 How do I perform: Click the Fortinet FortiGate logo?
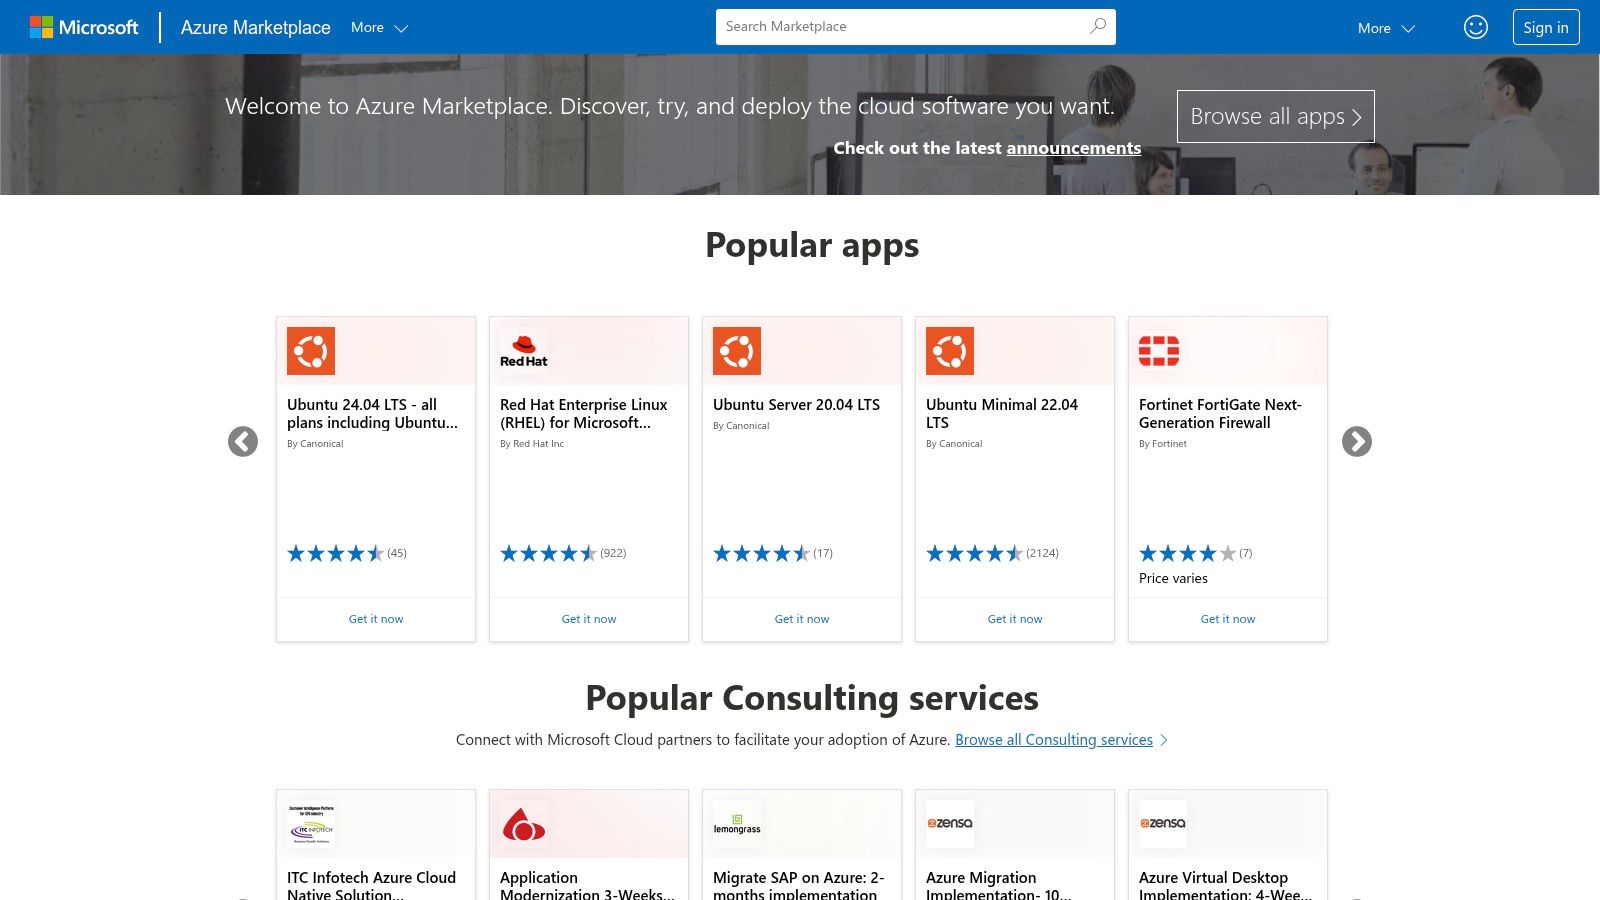(x=1159, y=351)
